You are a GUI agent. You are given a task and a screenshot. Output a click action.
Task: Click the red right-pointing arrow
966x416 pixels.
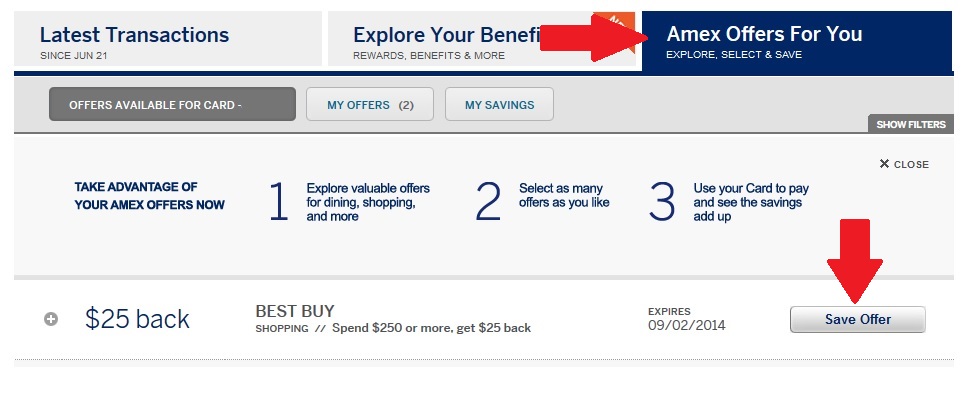pos(590,40)
